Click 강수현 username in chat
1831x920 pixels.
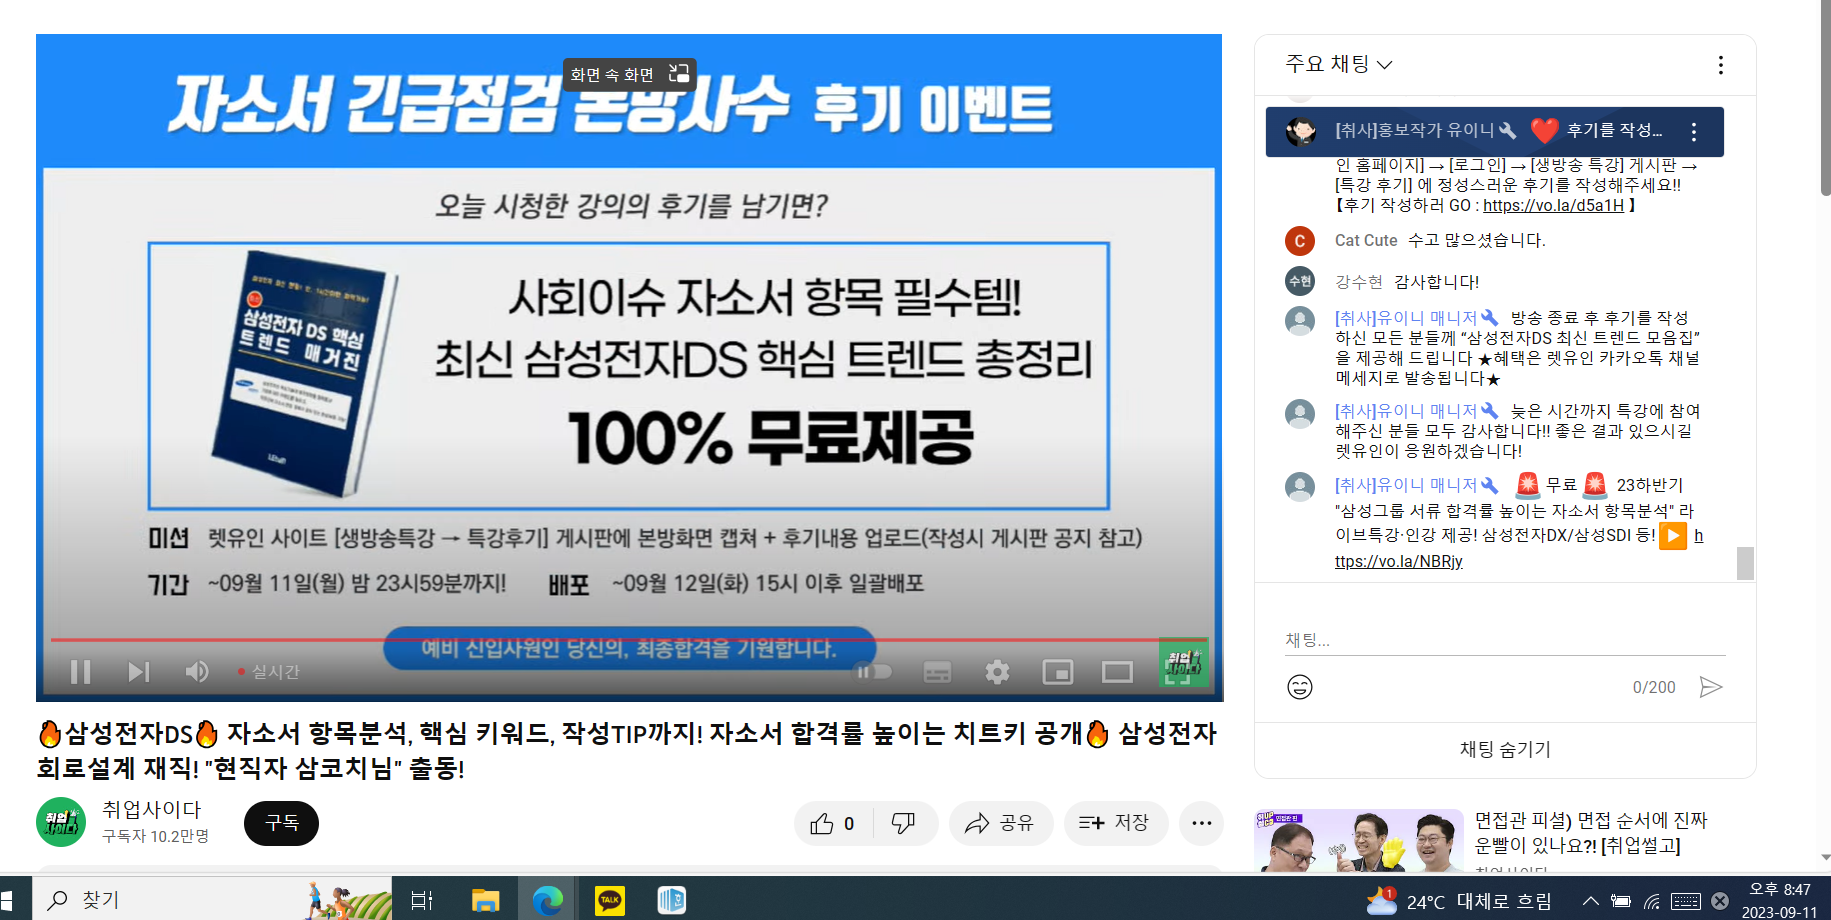(1358, 282)
